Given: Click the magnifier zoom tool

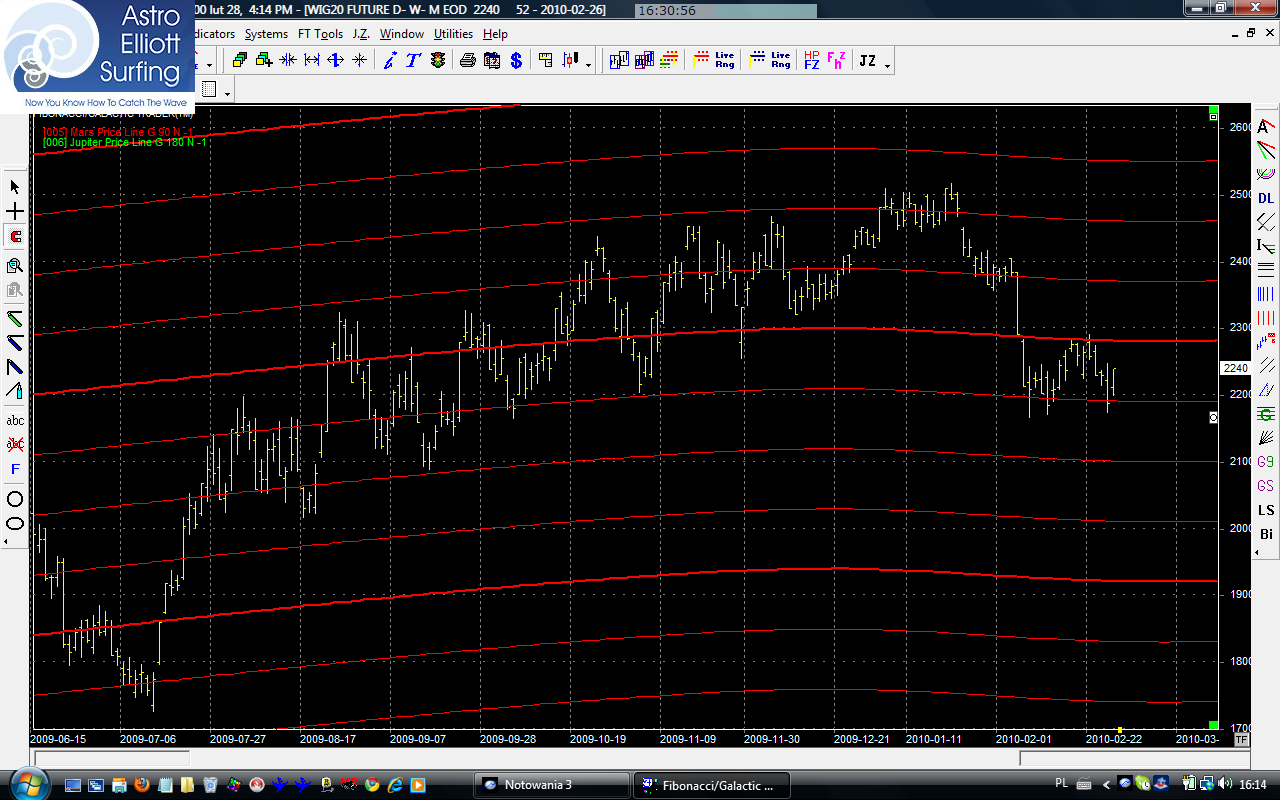Looking at the screenshot, I should pyautogui.click(x=15, y=265).
